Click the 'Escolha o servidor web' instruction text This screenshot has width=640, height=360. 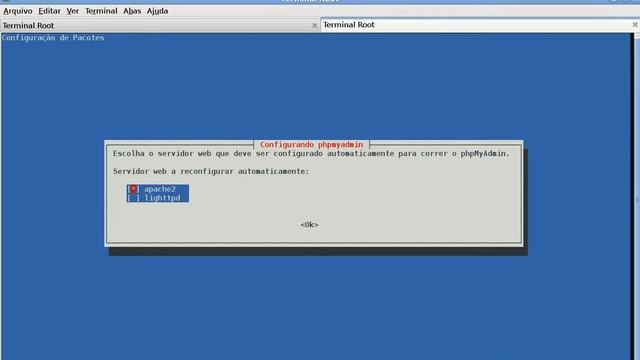coord(311,153)
